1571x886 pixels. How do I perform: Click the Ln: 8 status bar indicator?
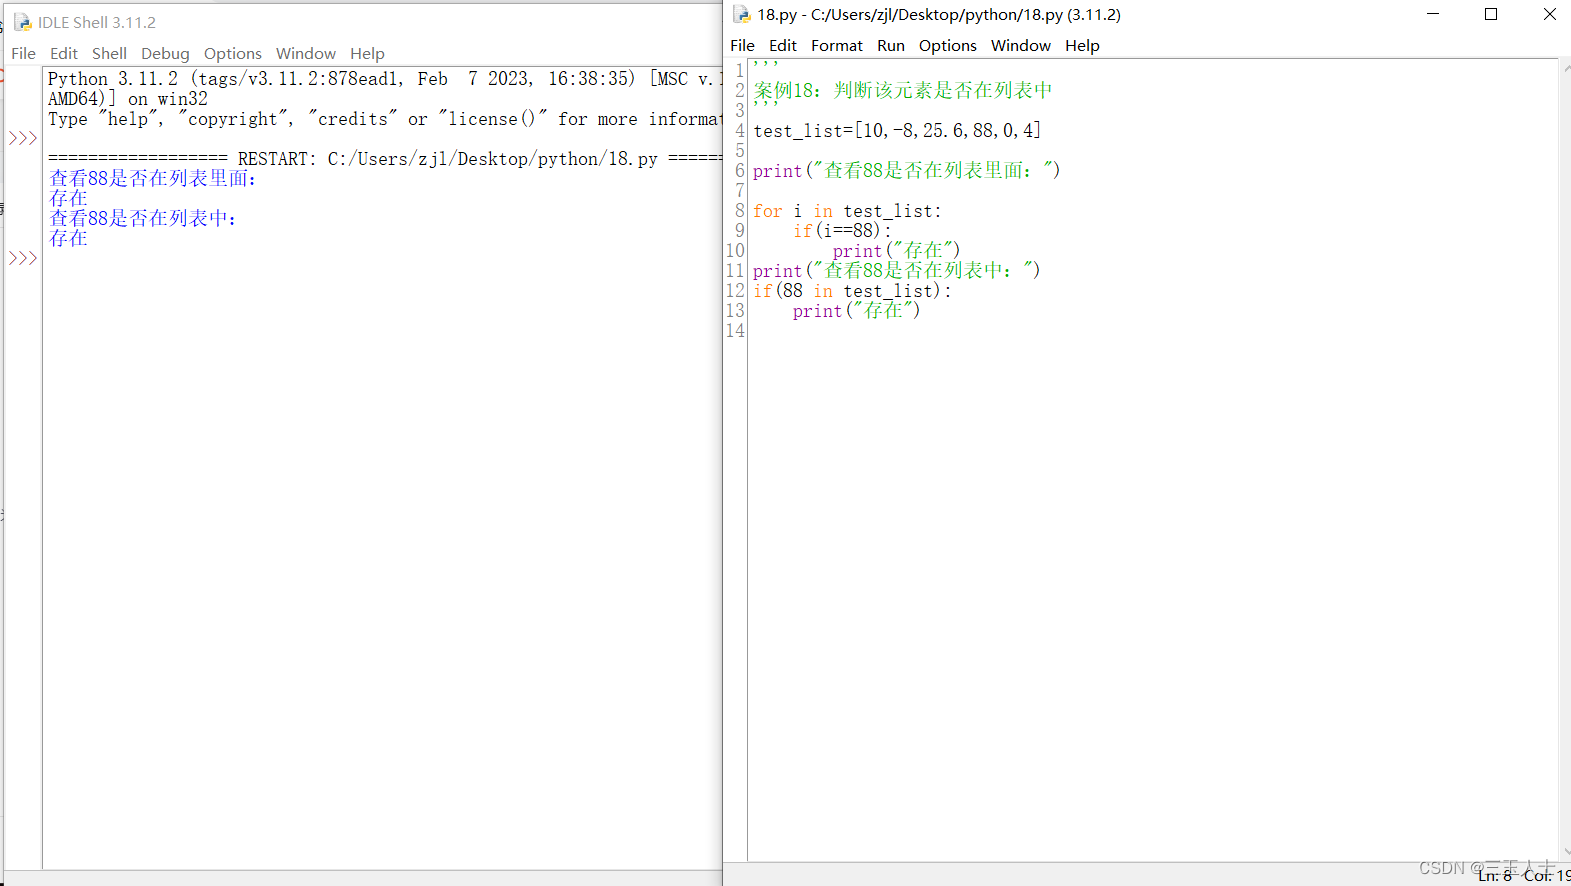[1495, 876]
